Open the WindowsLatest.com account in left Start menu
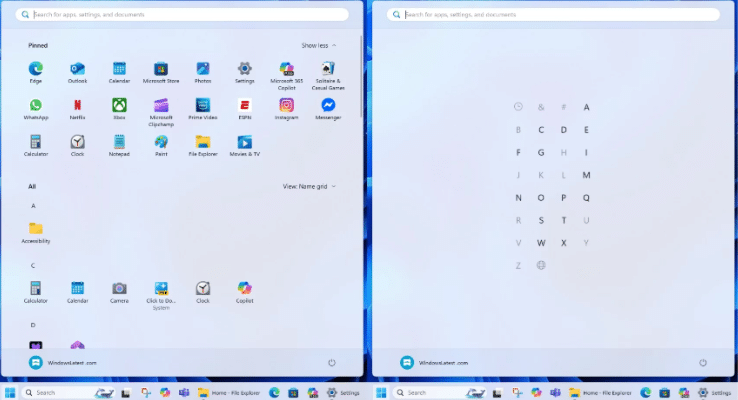Screen dimensions: 738x400 tap(63, 363)
